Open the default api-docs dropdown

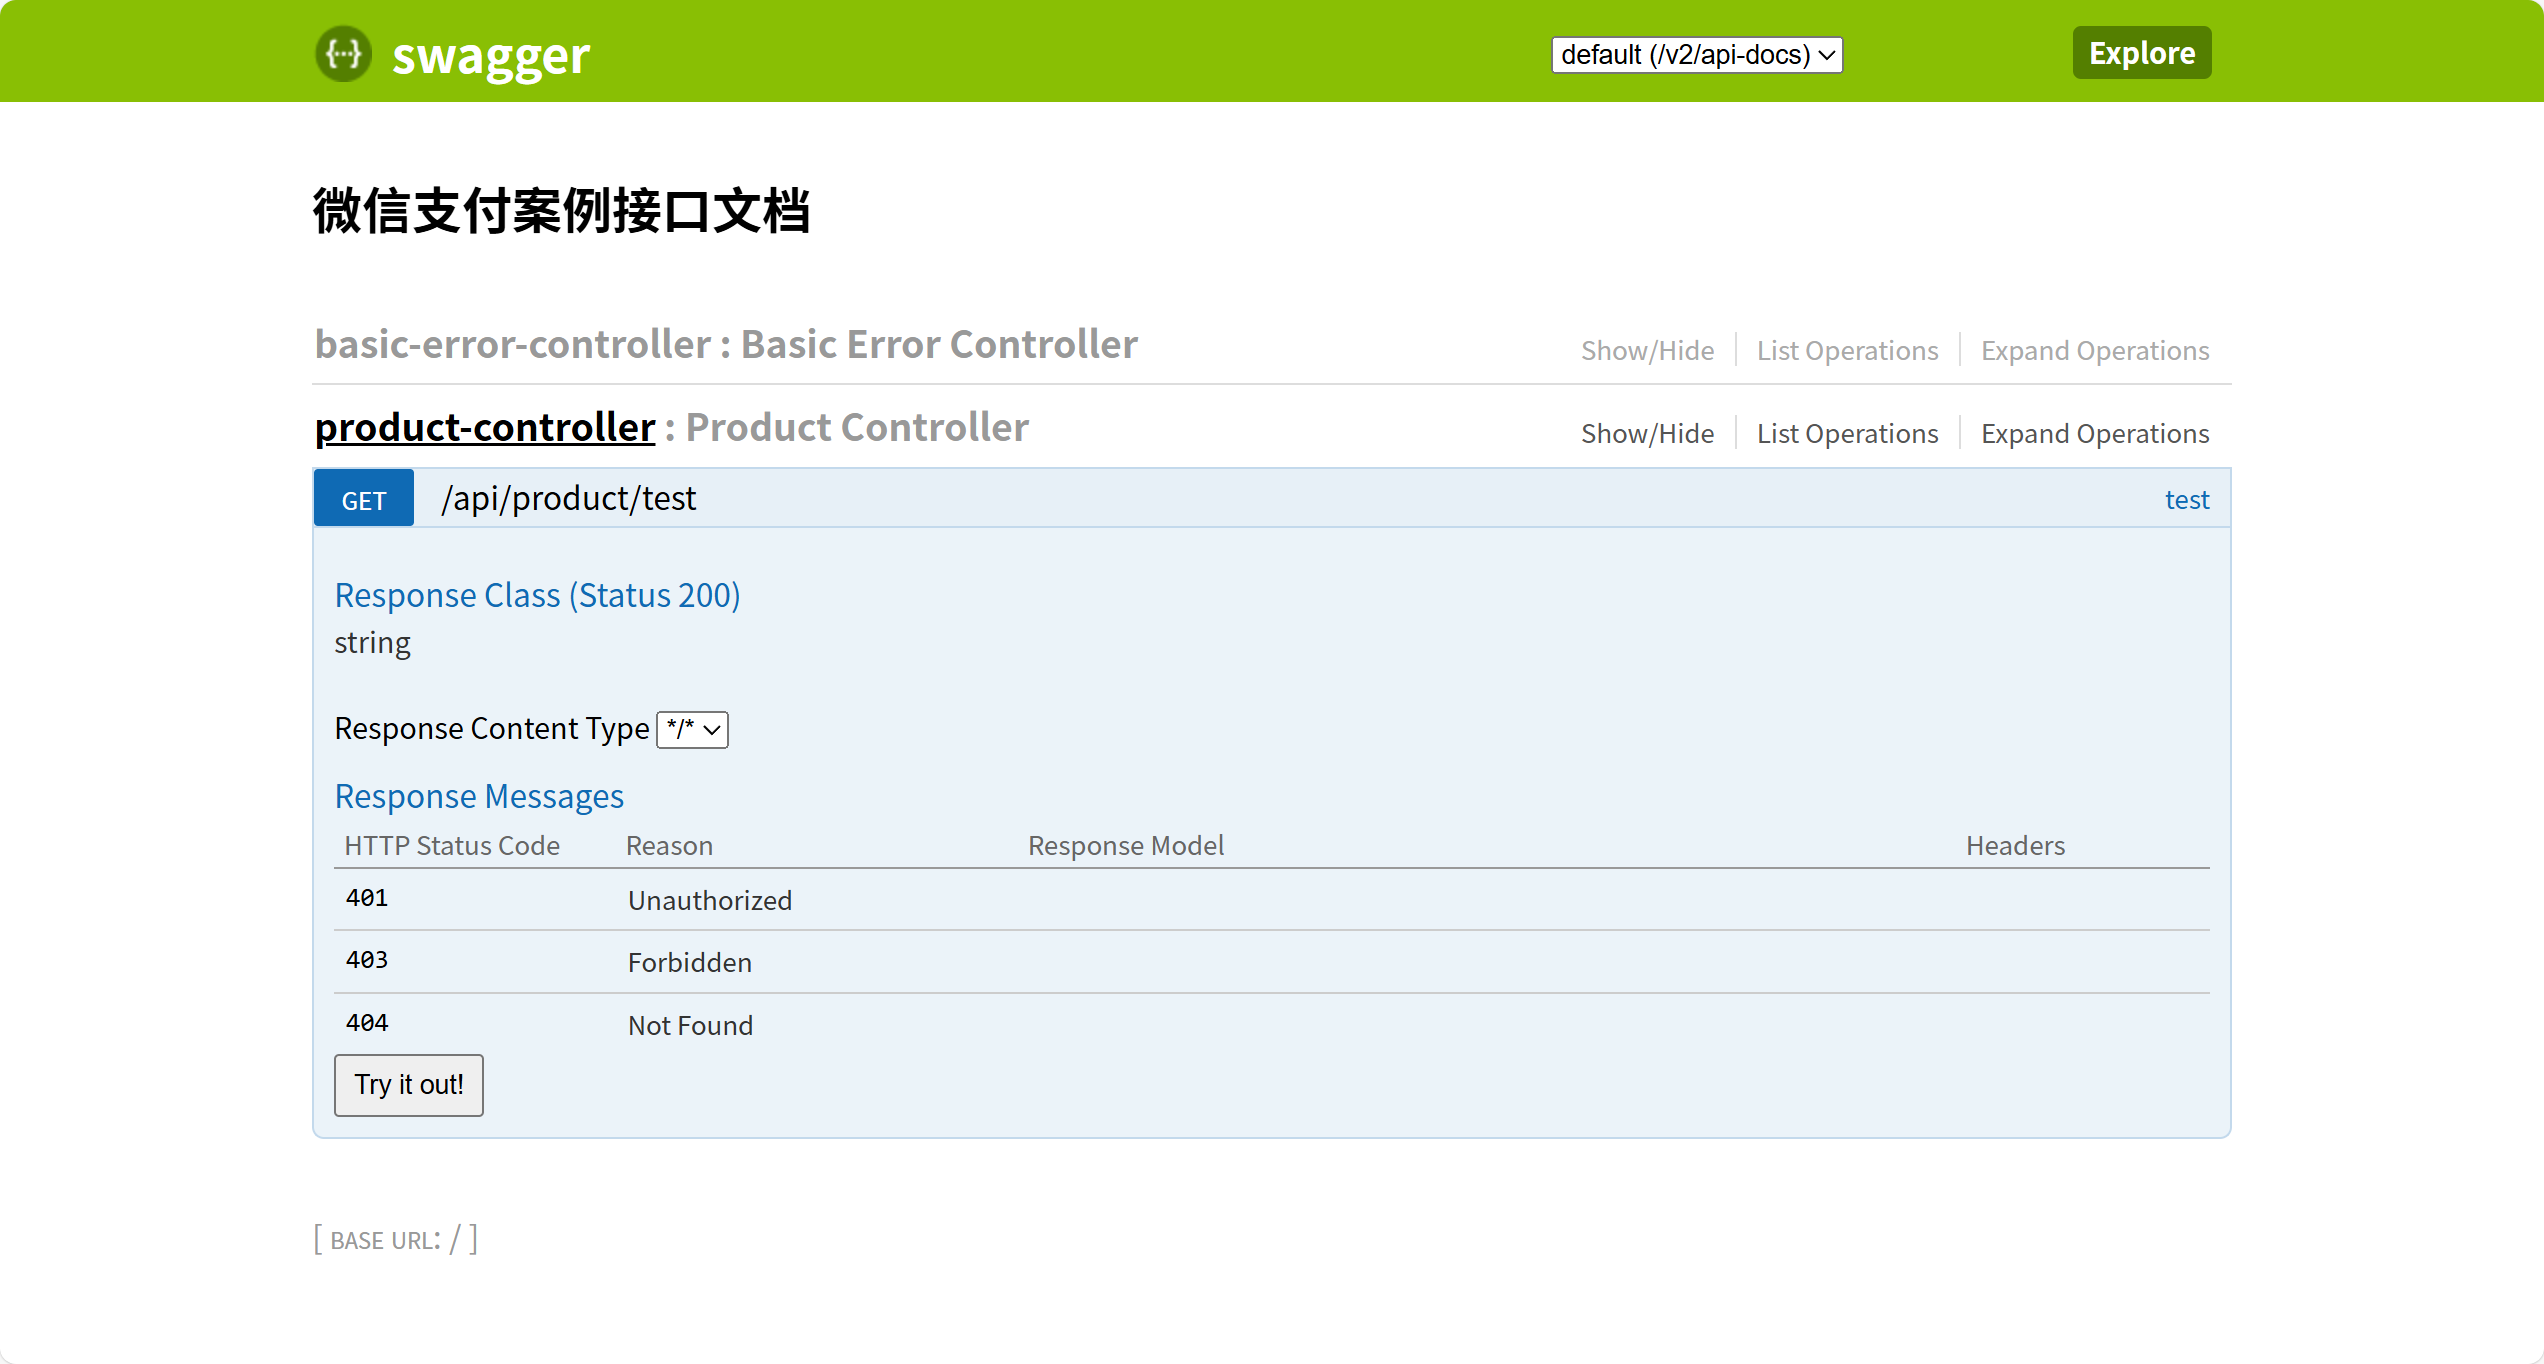(1696, 55)
